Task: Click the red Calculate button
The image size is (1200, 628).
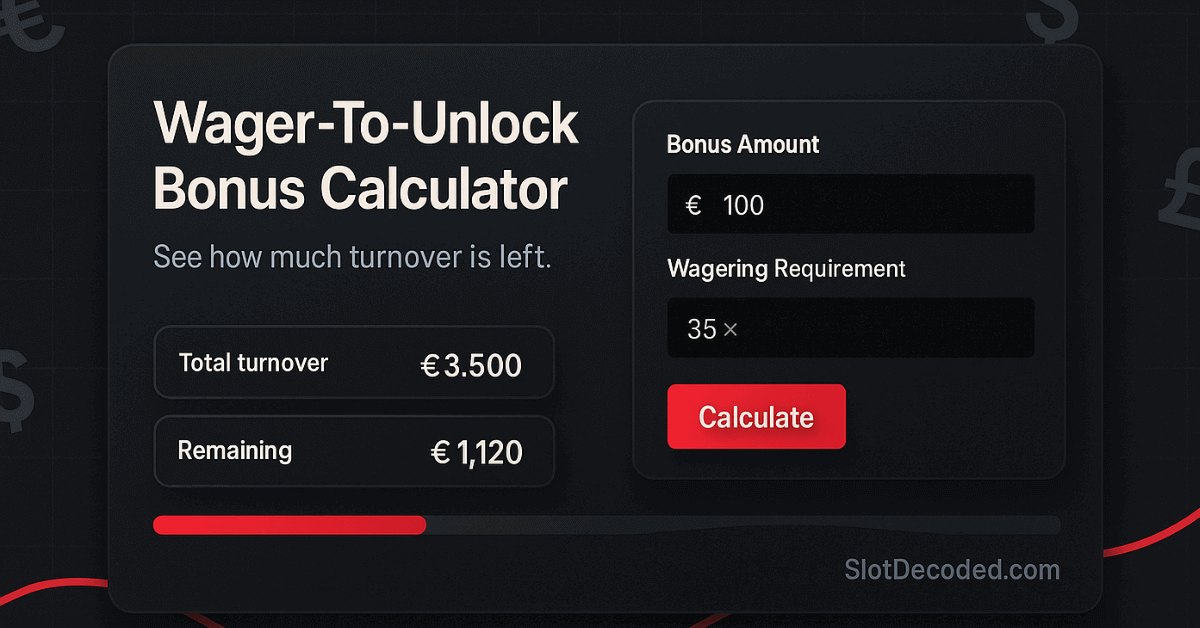Action: [x=756, y=417]
